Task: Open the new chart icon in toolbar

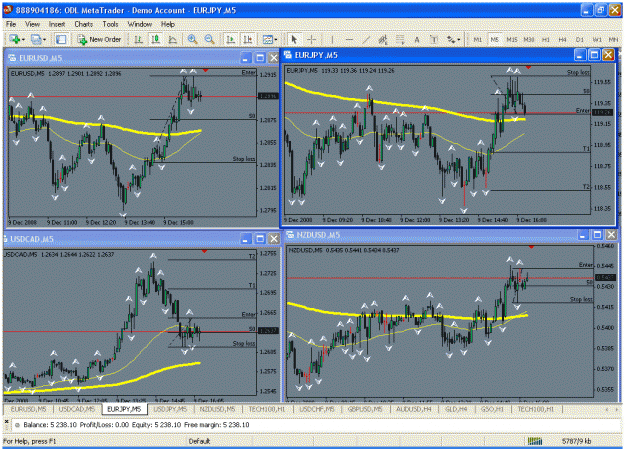Action: (x=15, y=39)
